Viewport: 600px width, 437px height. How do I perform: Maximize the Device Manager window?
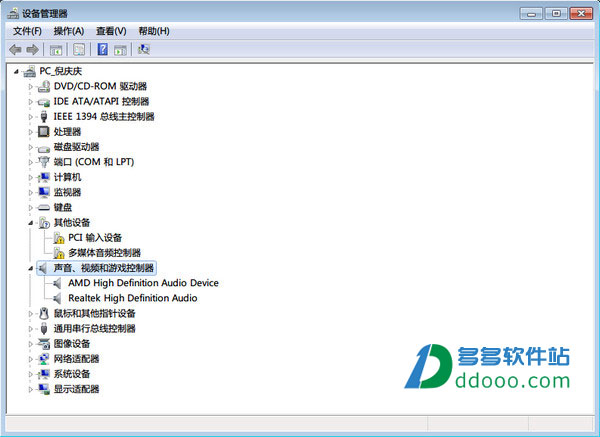[x=556, y=14]
